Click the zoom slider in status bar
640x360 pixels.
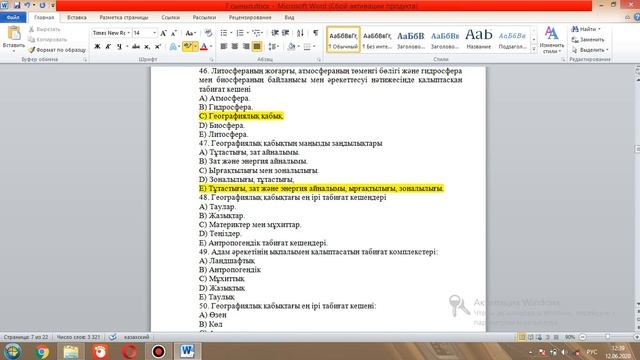(x=608, y=337)
